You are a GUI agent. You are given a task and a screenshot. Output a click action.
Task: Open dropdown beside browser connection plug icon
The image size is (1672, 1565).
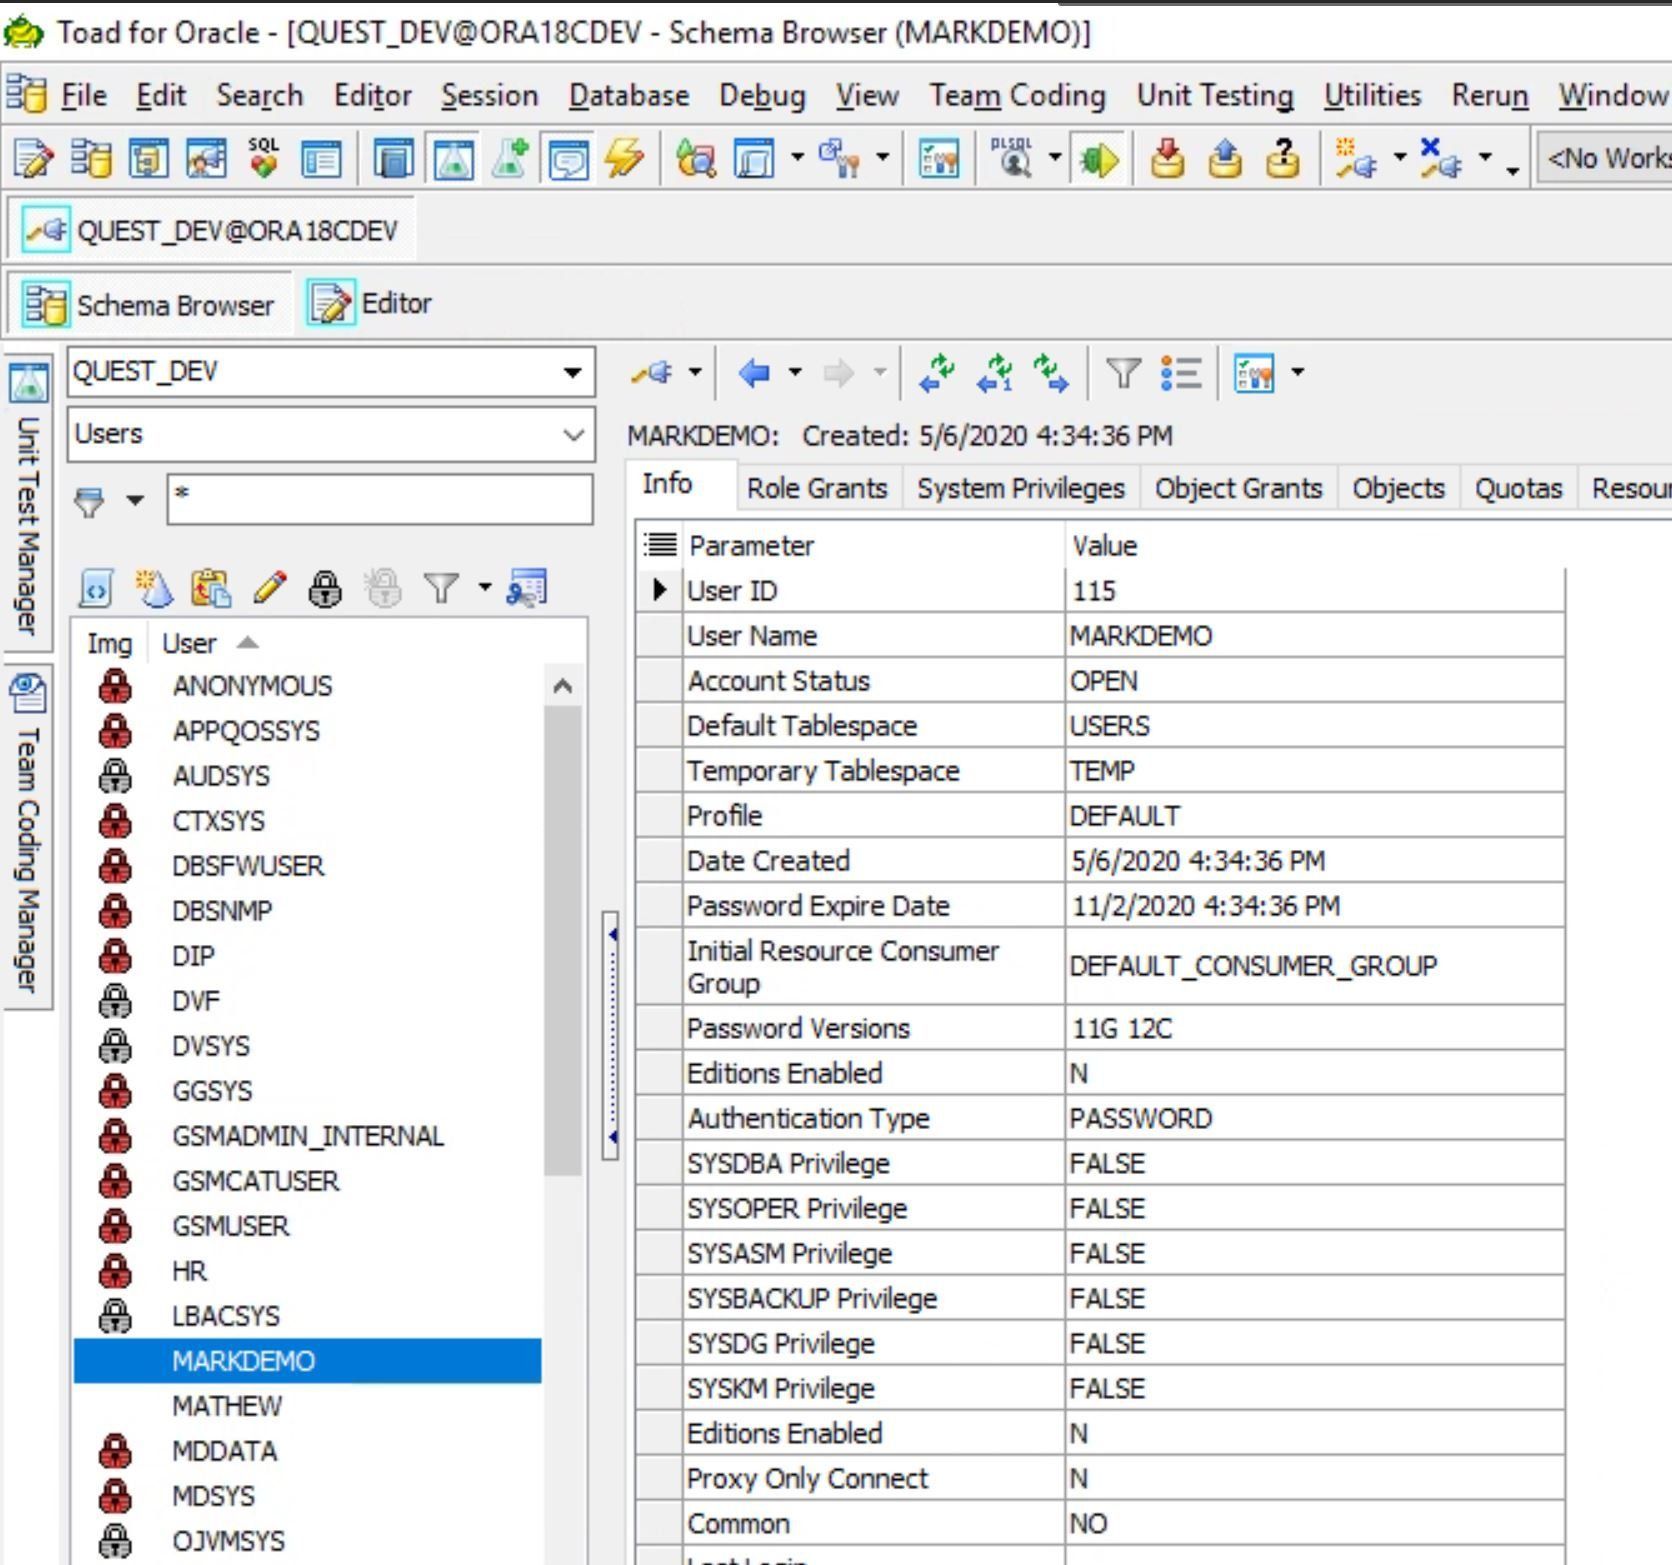pos(695,373)
